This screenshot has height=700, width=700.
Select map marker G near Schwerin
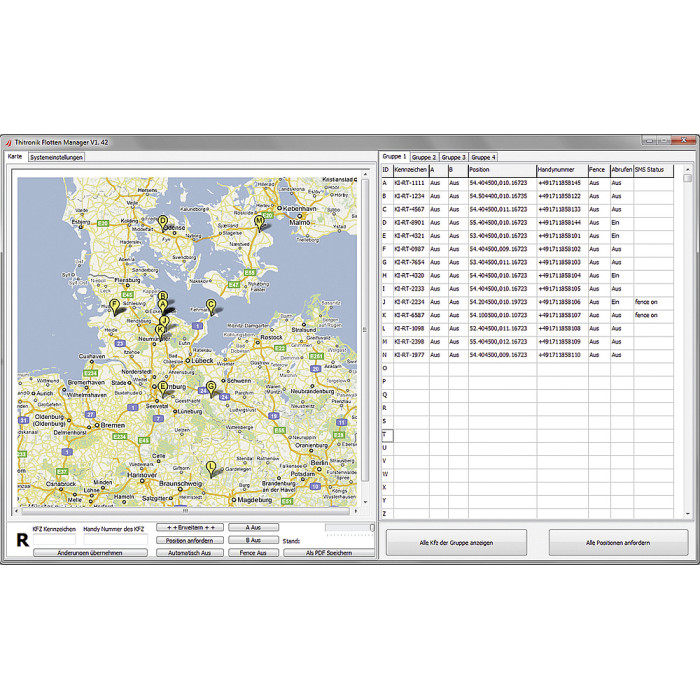[211, 386]
